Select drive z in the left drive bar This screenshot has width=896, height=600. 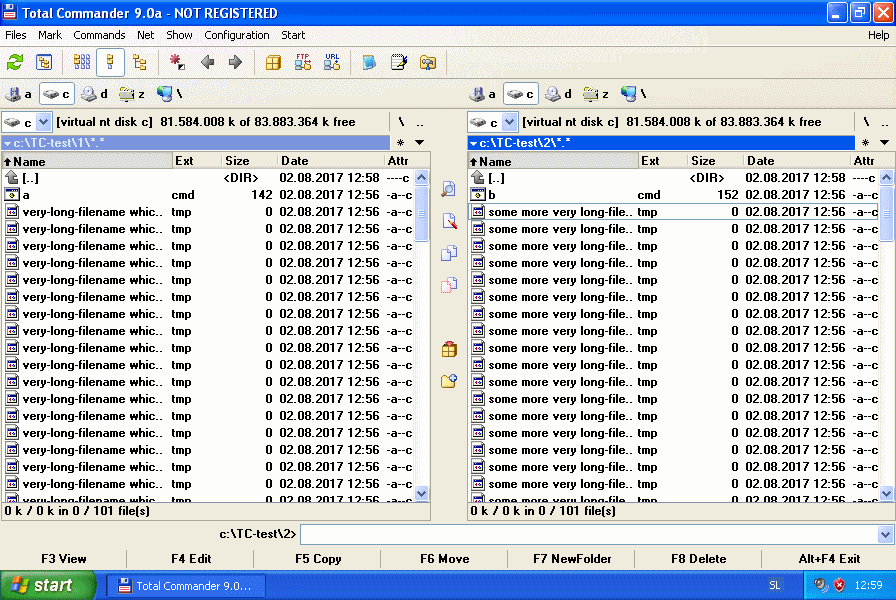pos(133,94)
